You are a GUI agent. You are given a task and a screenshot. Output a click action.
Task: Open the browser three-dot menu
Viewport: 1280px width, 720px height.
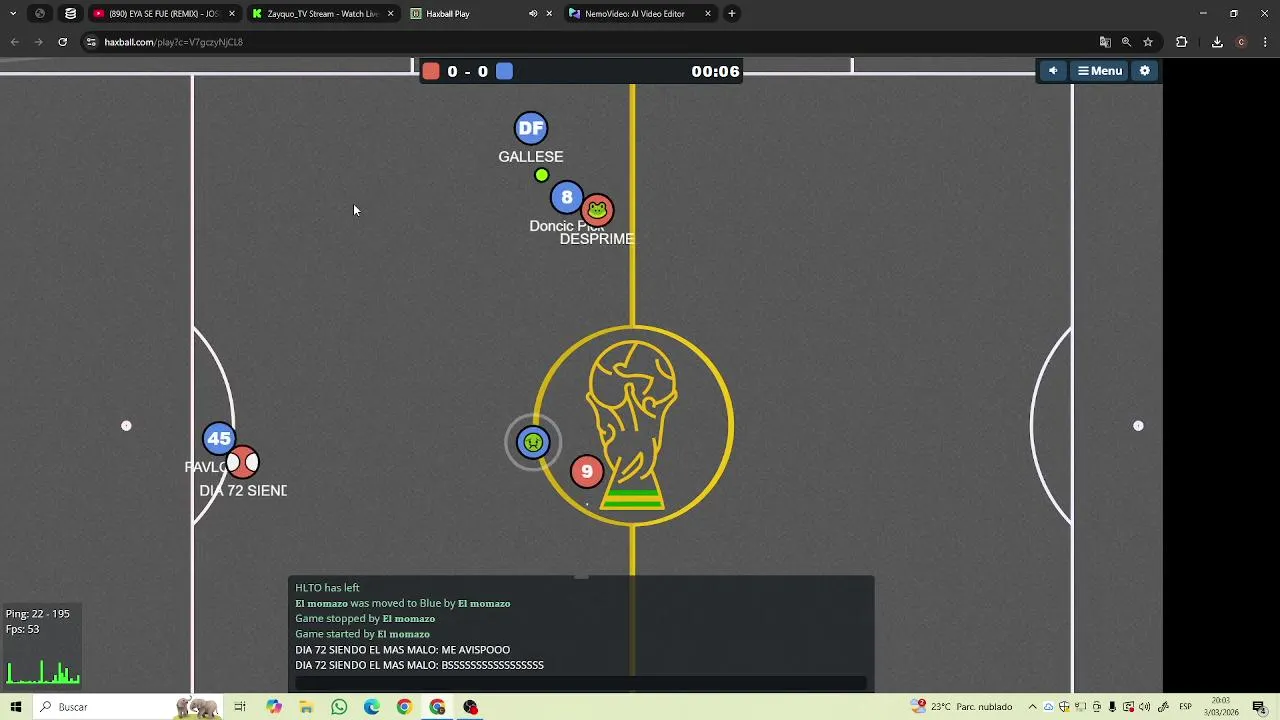tap(1265, 42)
